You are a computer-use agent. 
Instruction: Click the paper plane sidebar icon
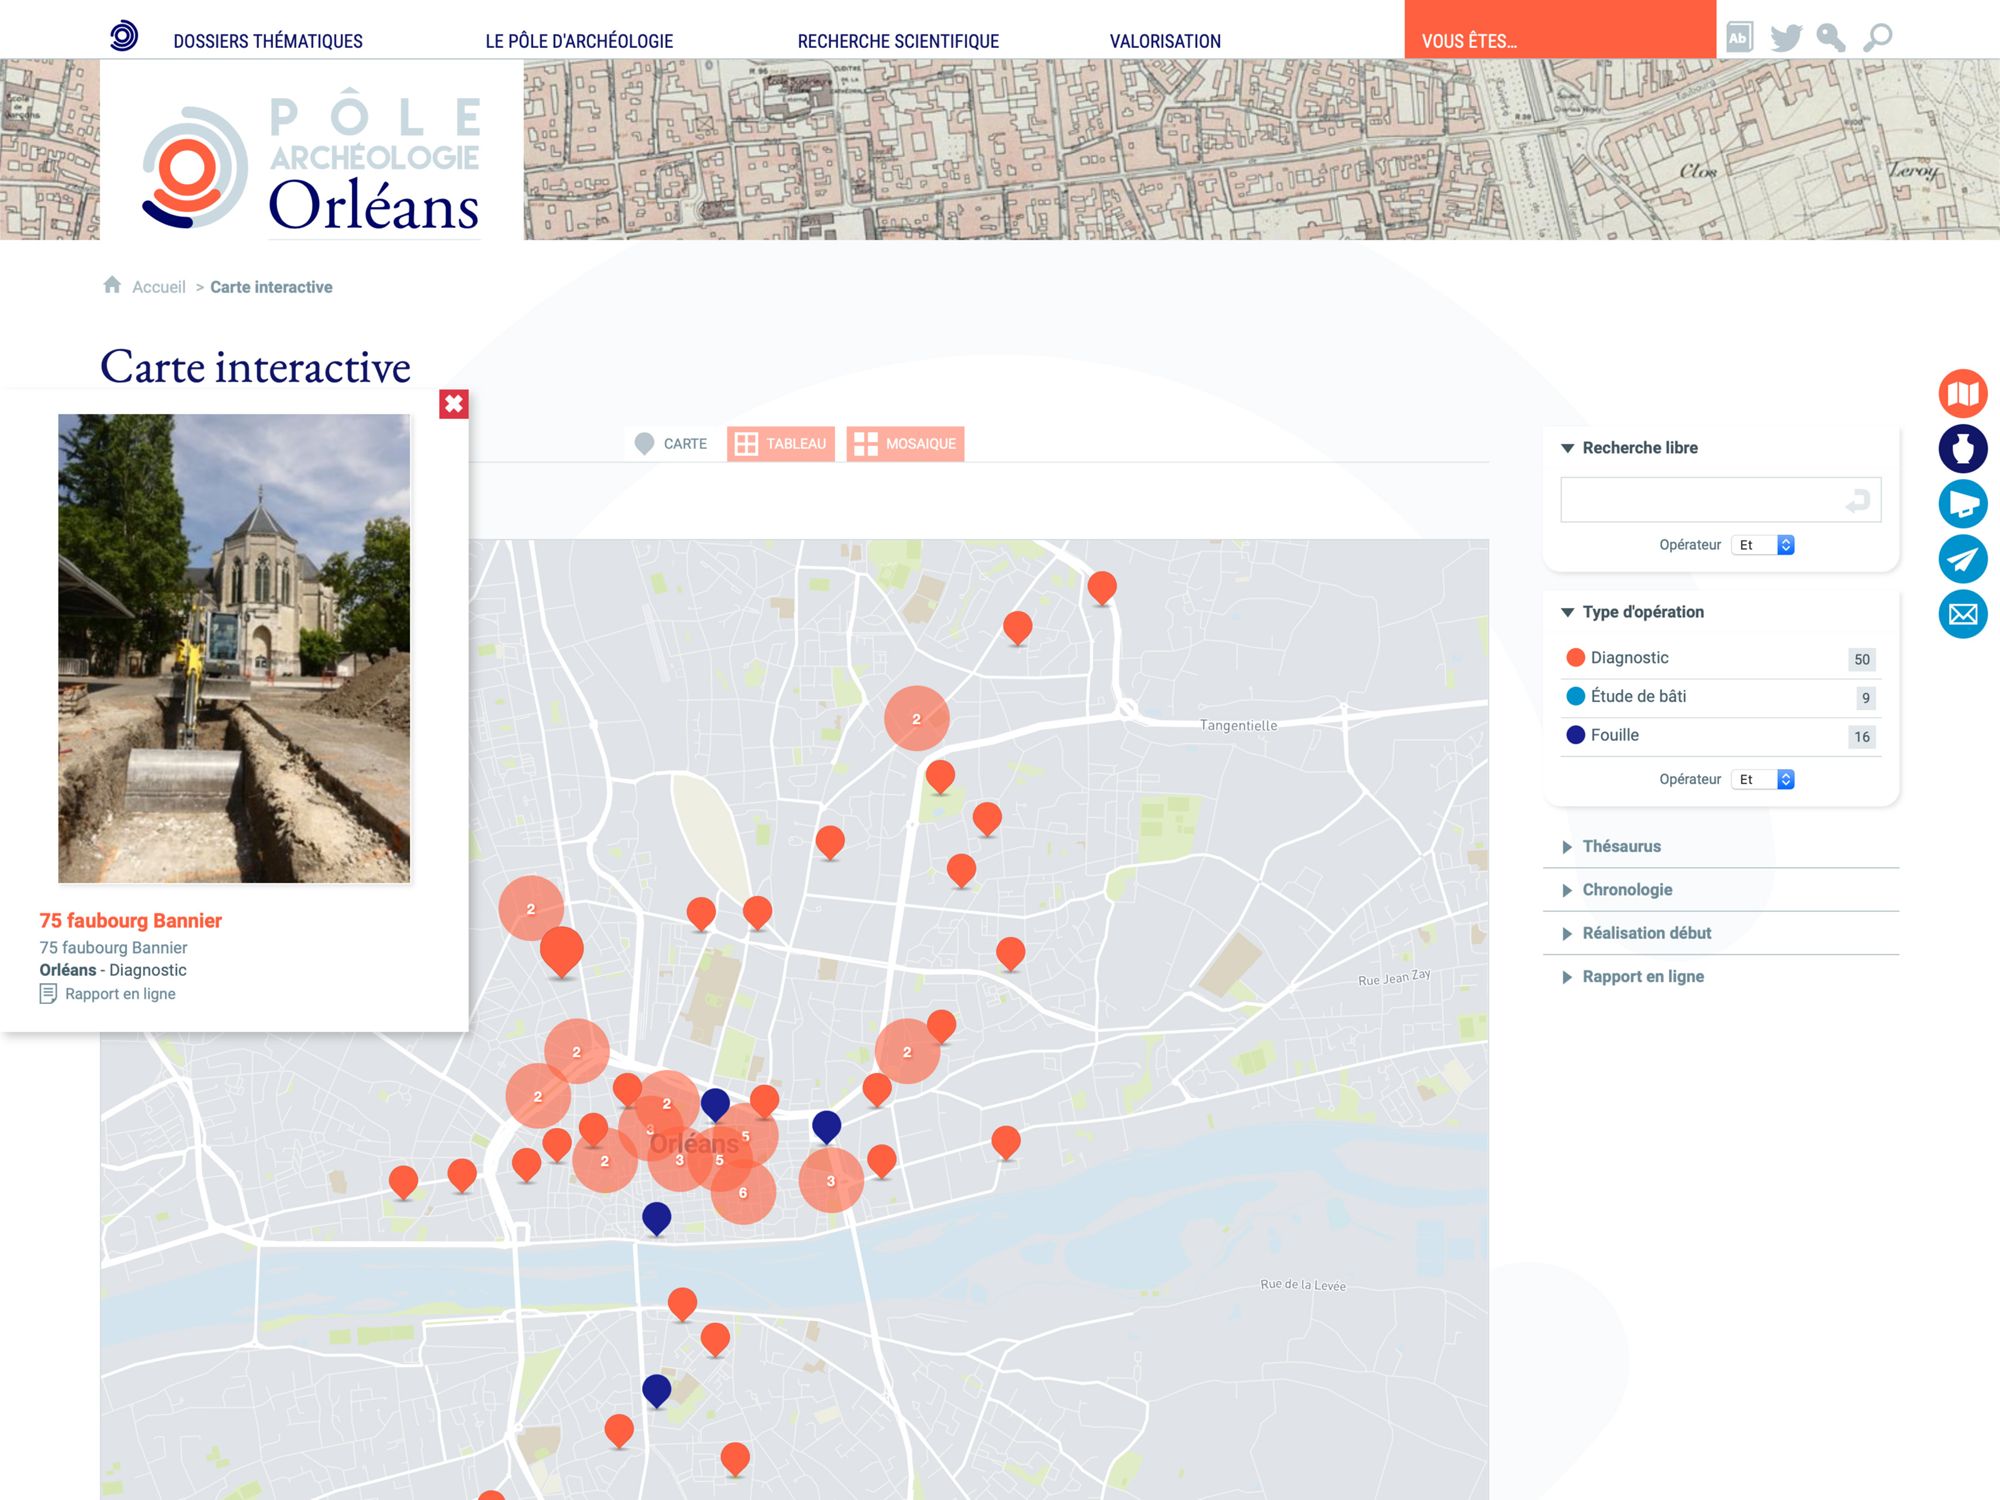coord(1962,559)
